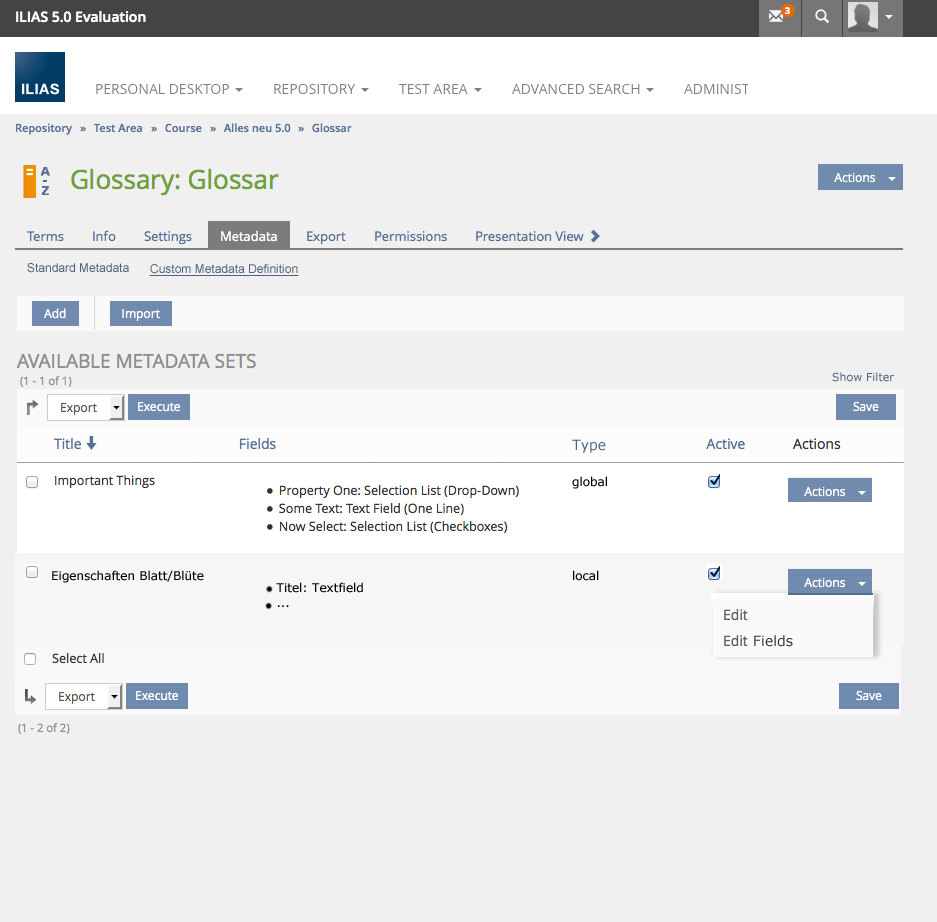Select the Standard Metadata subtab
937x922 pixels.
(78, 268)
